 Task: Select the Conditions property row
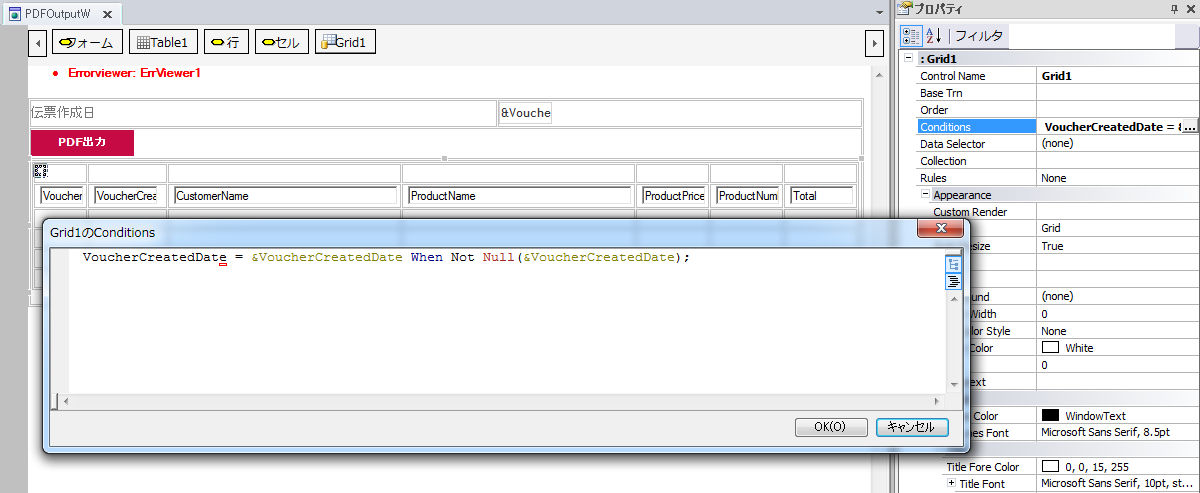(x=975, y=127)
